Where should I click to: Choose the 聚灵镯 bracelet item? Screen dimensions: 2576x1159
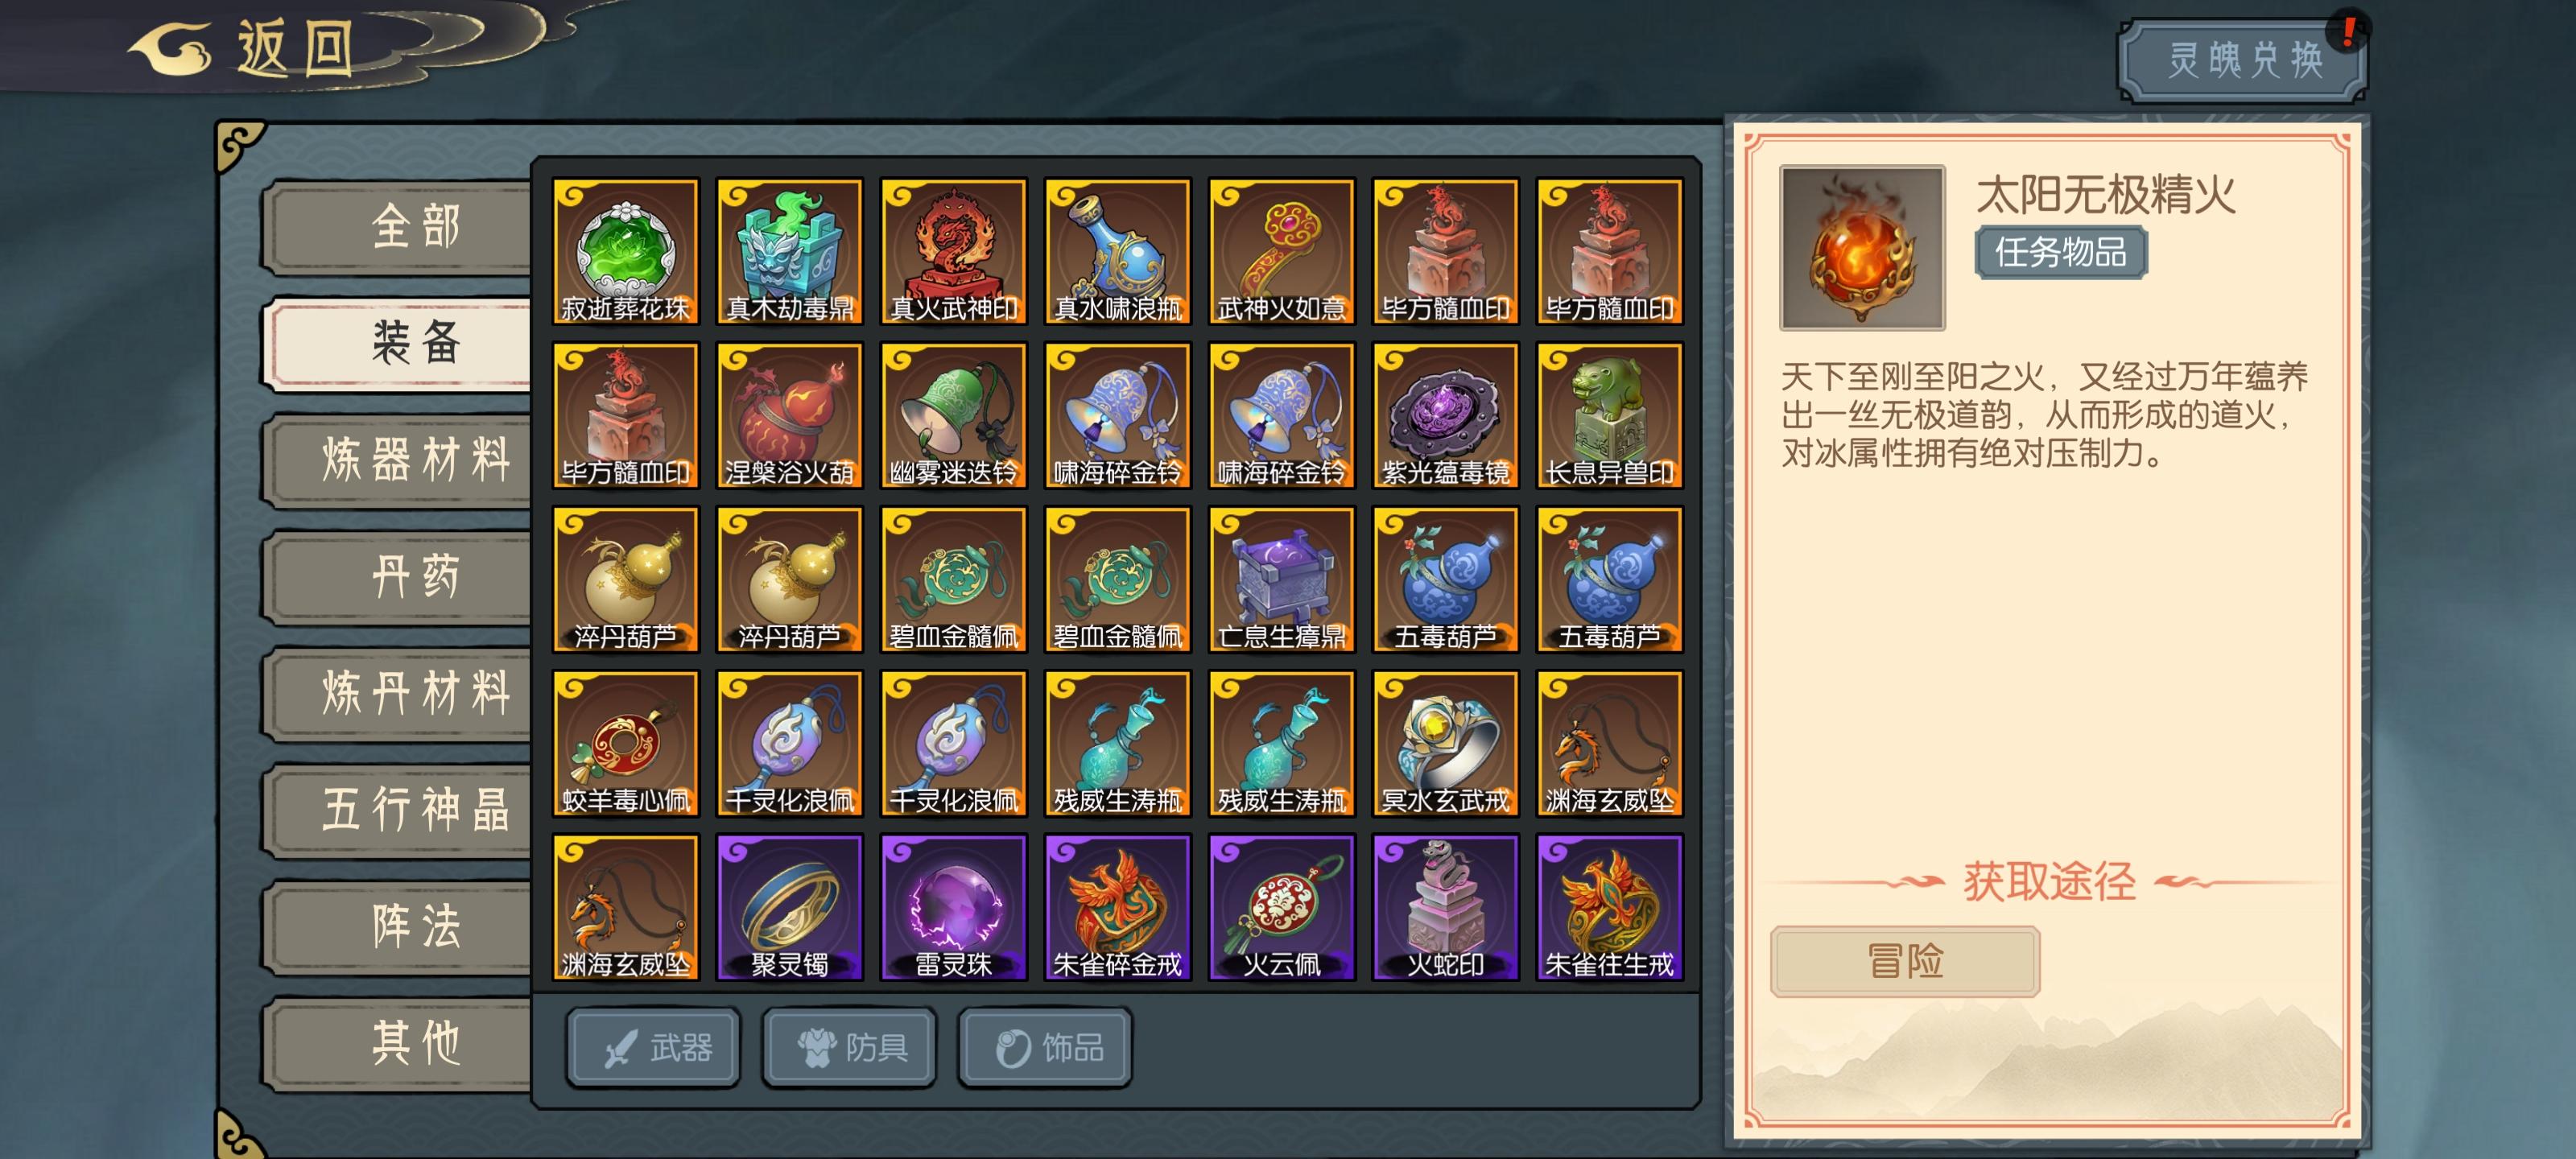789,907
